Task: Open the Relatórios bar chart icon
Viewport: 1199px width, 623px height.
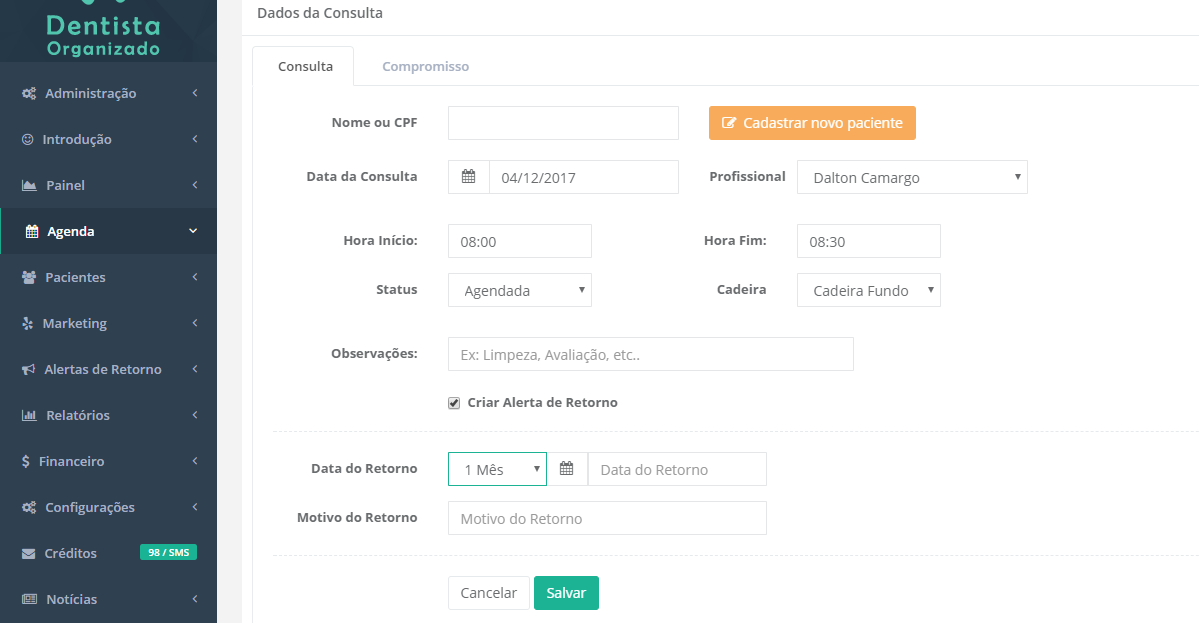Action: tap(31, 415)
